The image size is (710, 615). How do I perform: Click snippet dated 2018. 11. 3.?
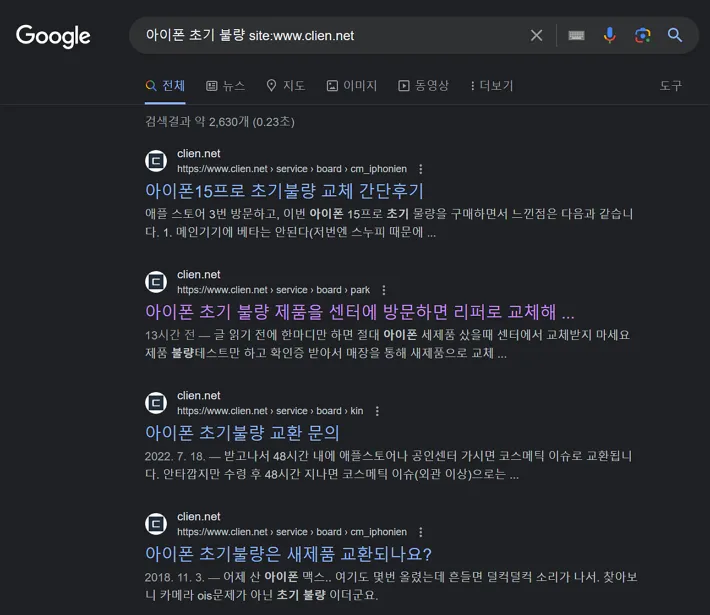391,586
